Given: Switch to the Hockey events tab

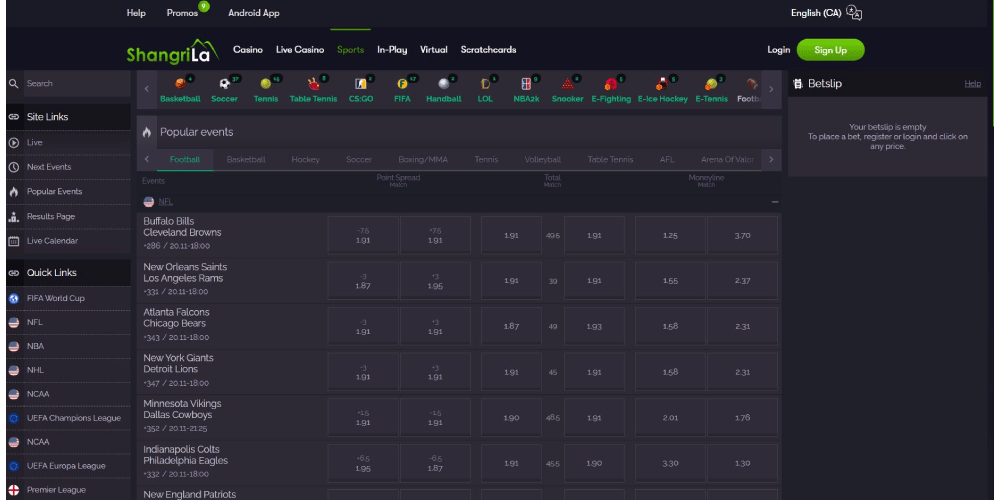Looking at the screenshot, I should coord(305,160).
